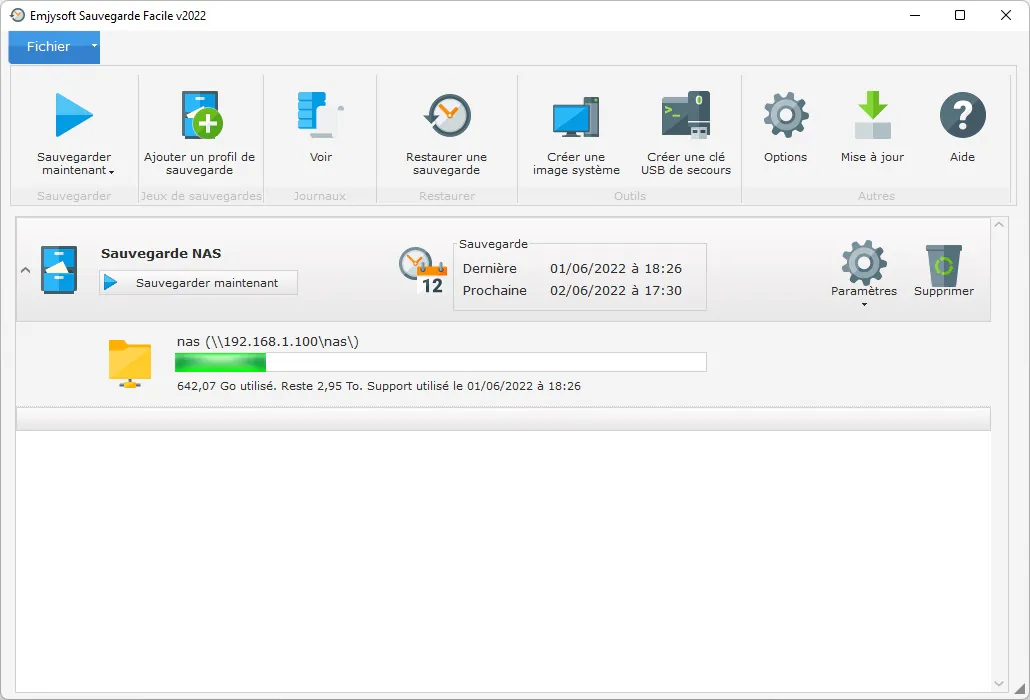
Task: Click the Sauvegarde NAS cabinet profile icon
Action: point(59,270)
